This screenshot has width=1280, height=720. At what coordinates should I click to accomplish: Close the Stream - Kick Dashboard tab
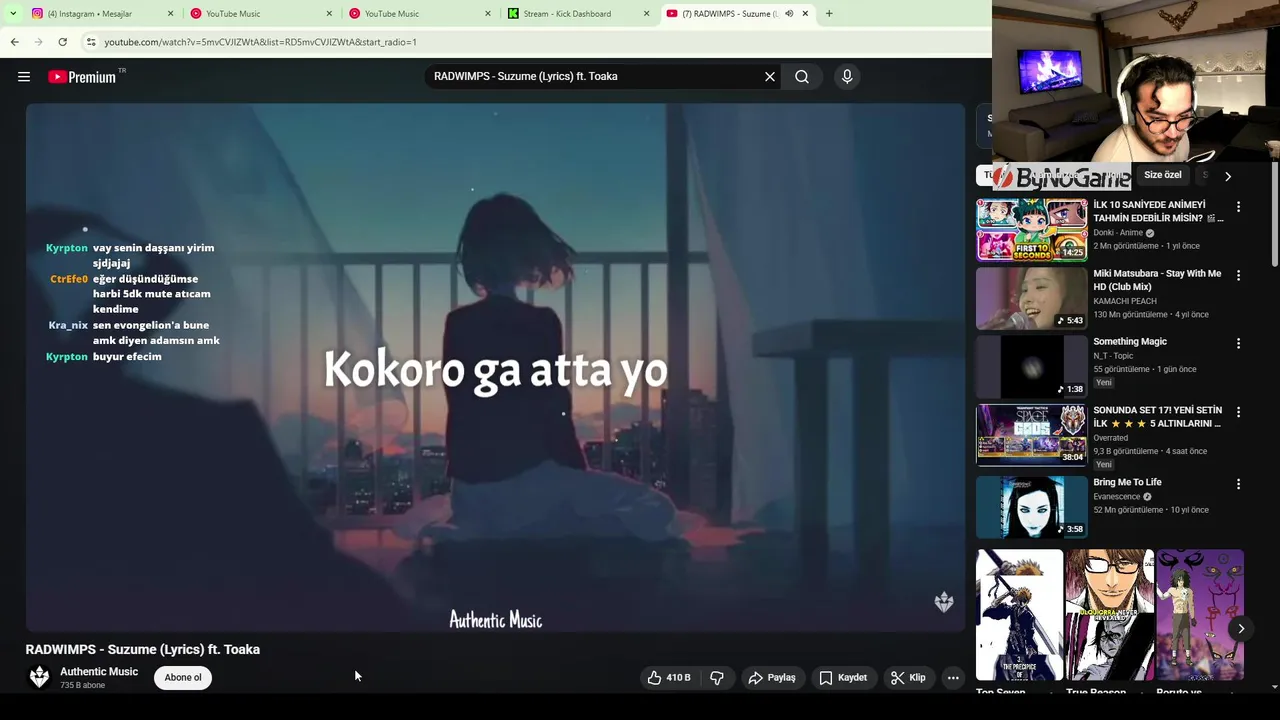pos(646,14)
